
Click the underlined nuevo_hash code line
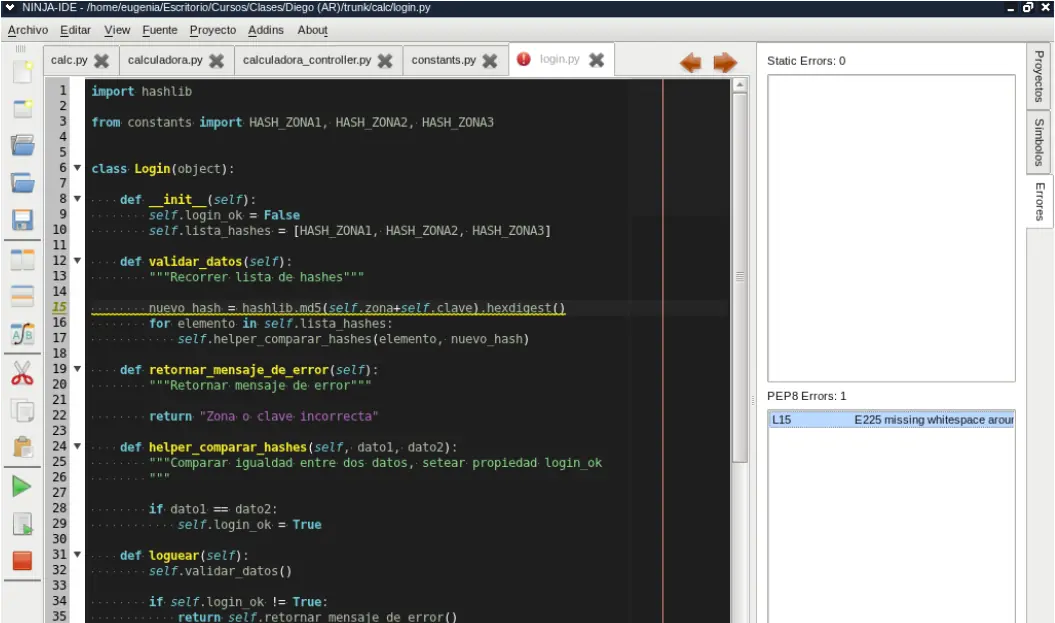point(357,307)
